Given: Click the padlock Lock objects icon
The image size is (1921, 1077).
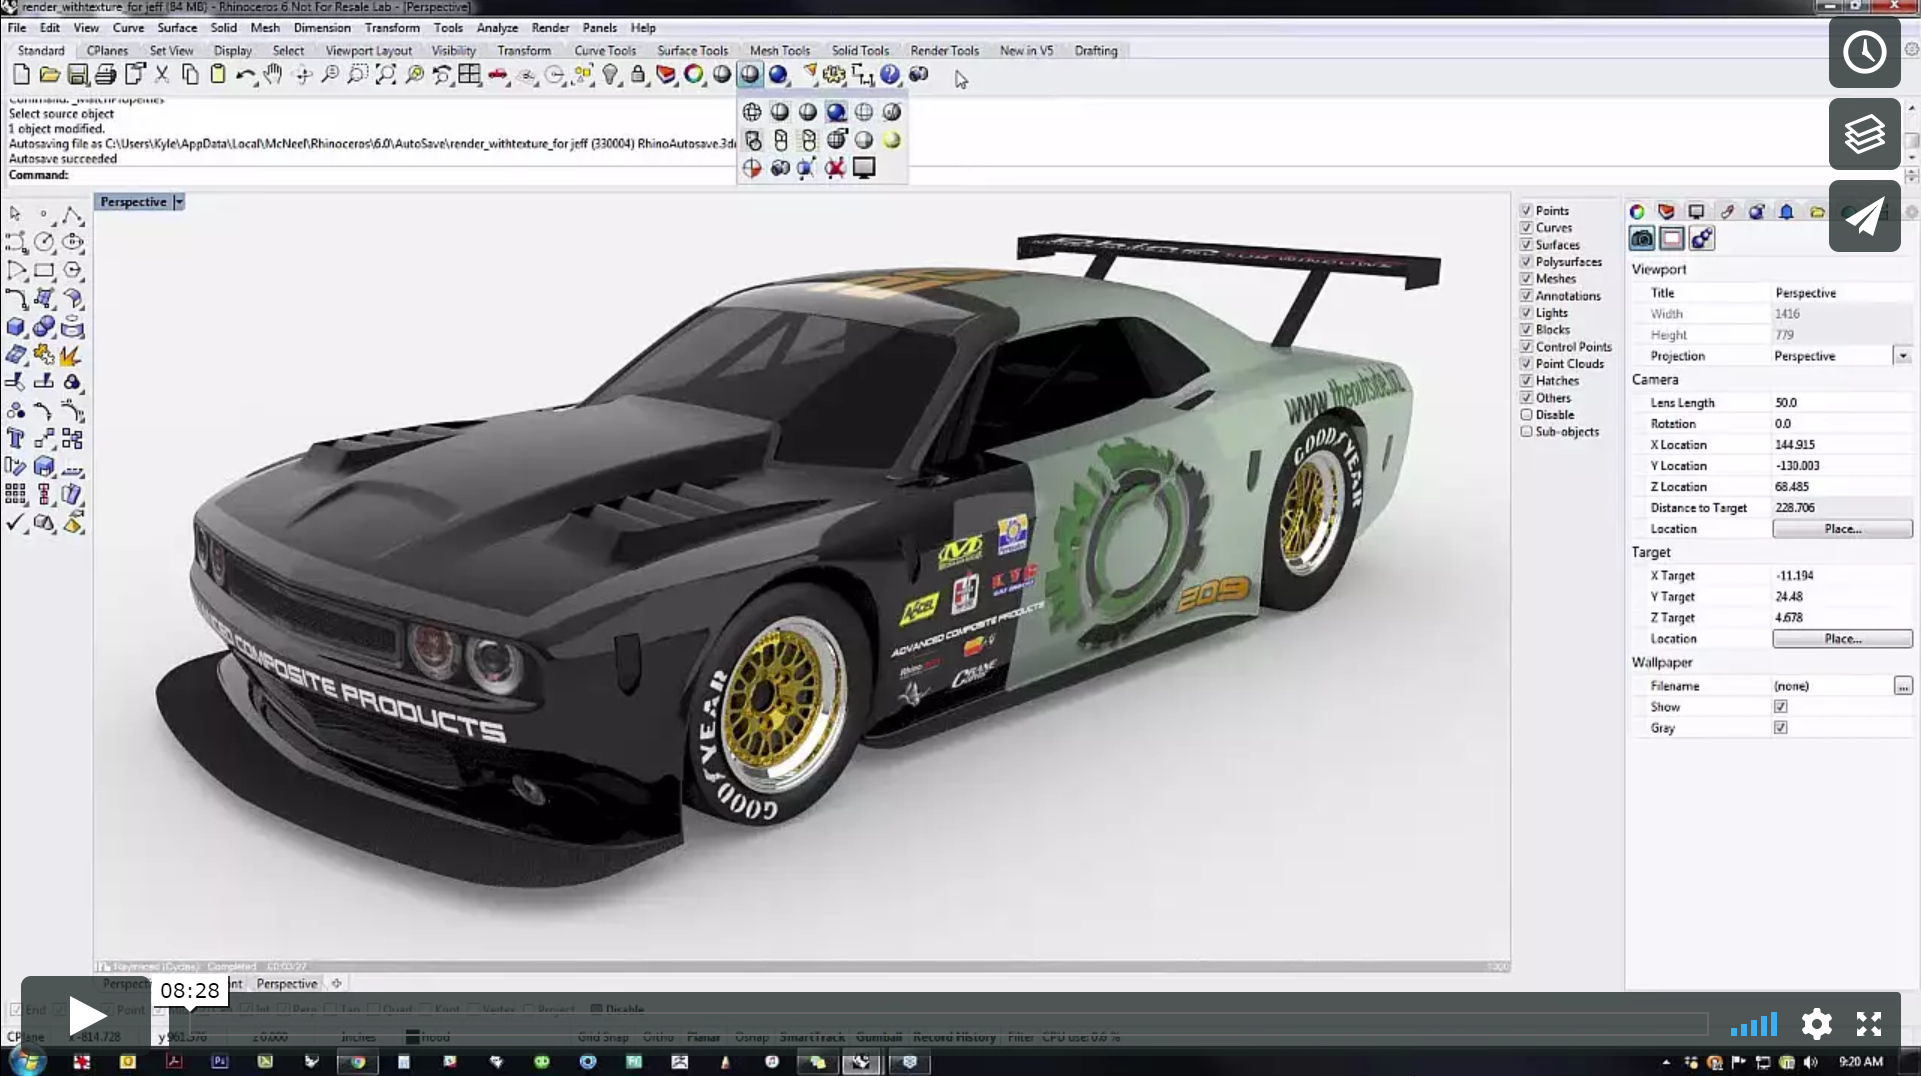Looking at the screenshot, I should [637, 75].
